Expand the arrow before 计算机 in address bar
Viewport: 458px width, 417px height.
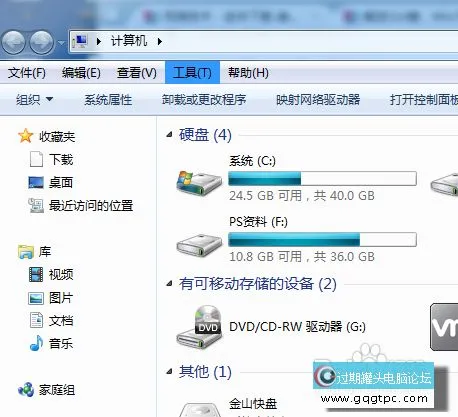tap(99, 41)
